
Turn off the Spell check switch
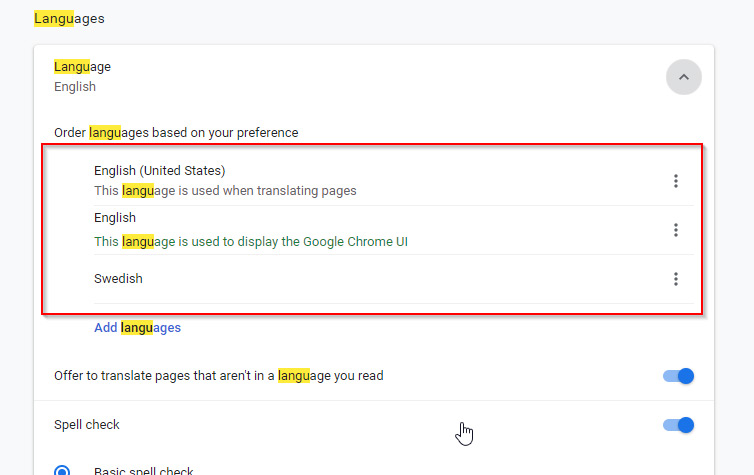(678, 425)
